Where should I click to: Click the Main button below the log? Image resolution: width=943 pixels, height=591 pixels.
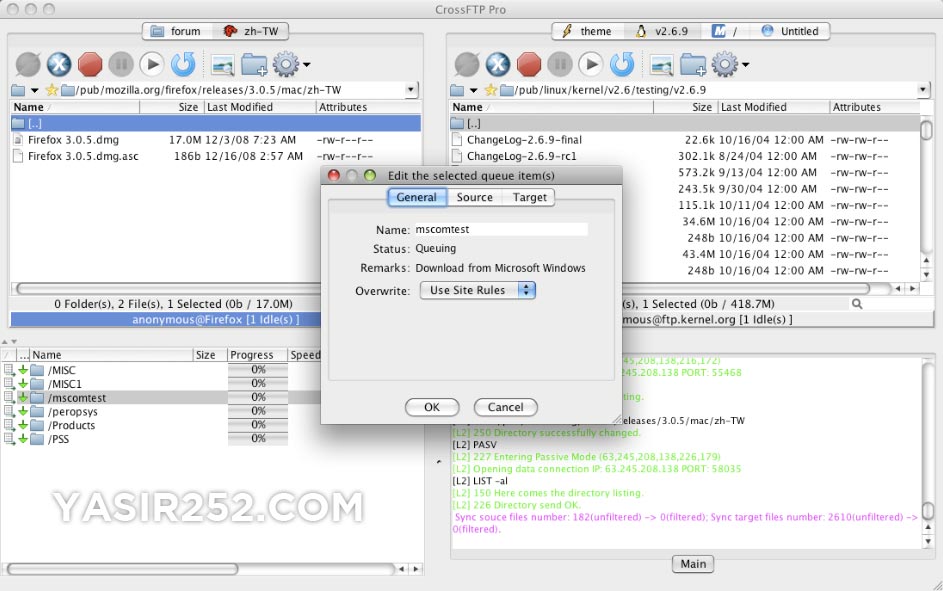693,564
